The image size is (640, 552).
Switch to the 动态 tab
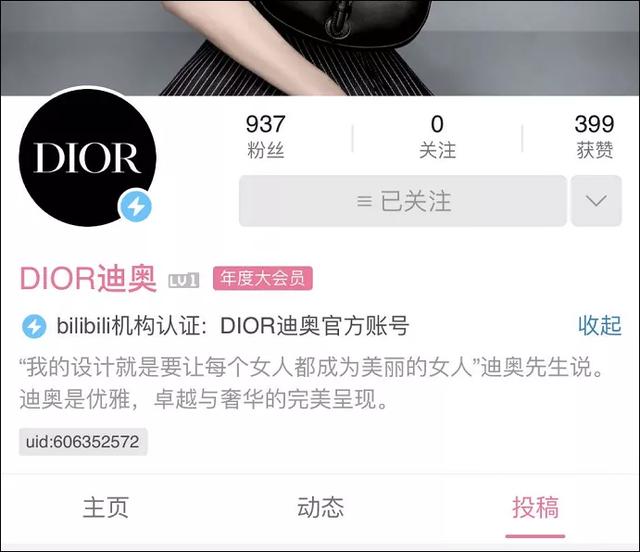pos(320,507)
